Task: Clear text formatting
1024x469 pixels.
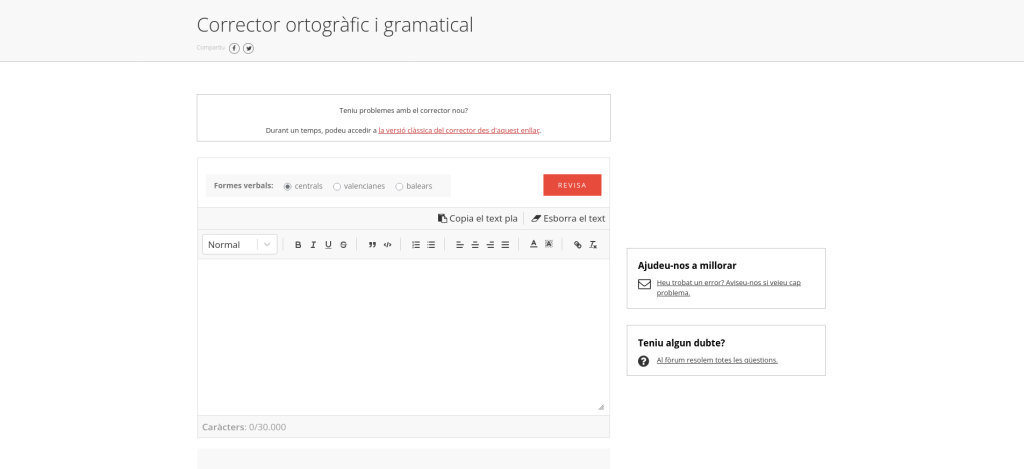Action: pos(593,245)
